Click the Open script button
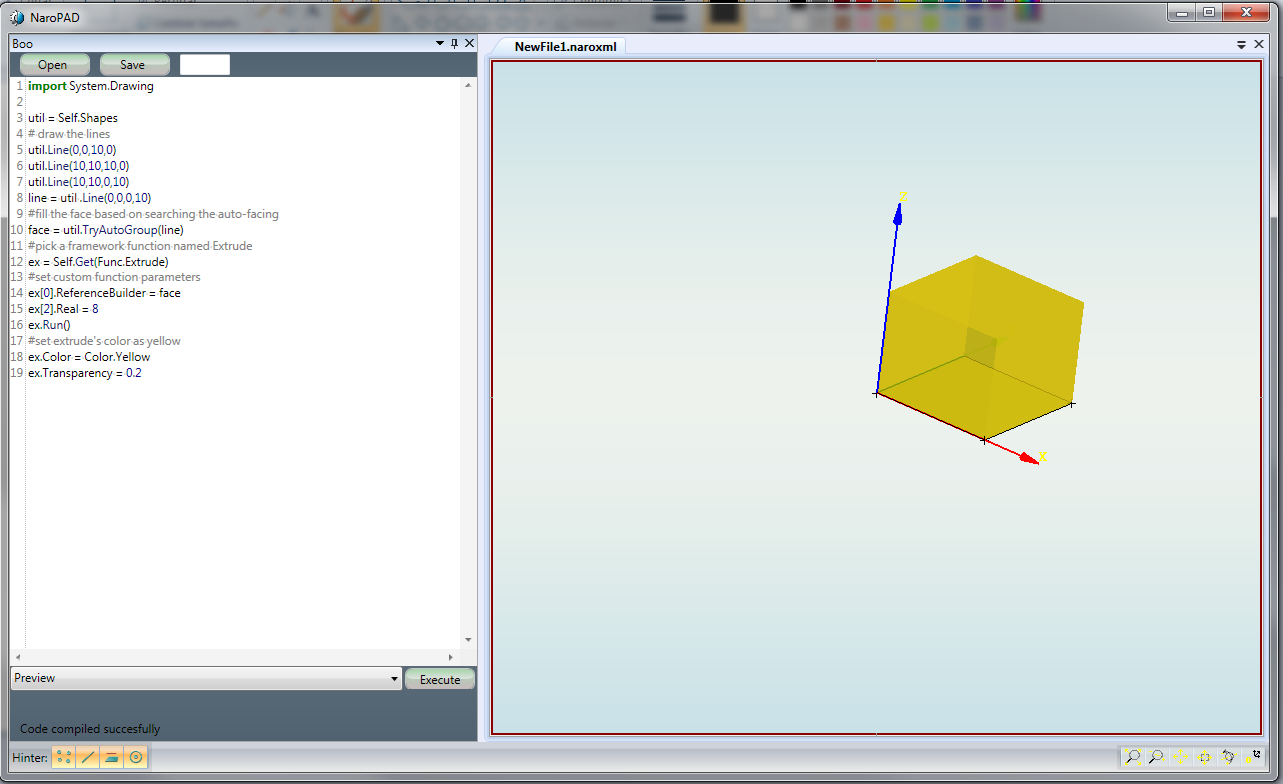 point(53,64)
